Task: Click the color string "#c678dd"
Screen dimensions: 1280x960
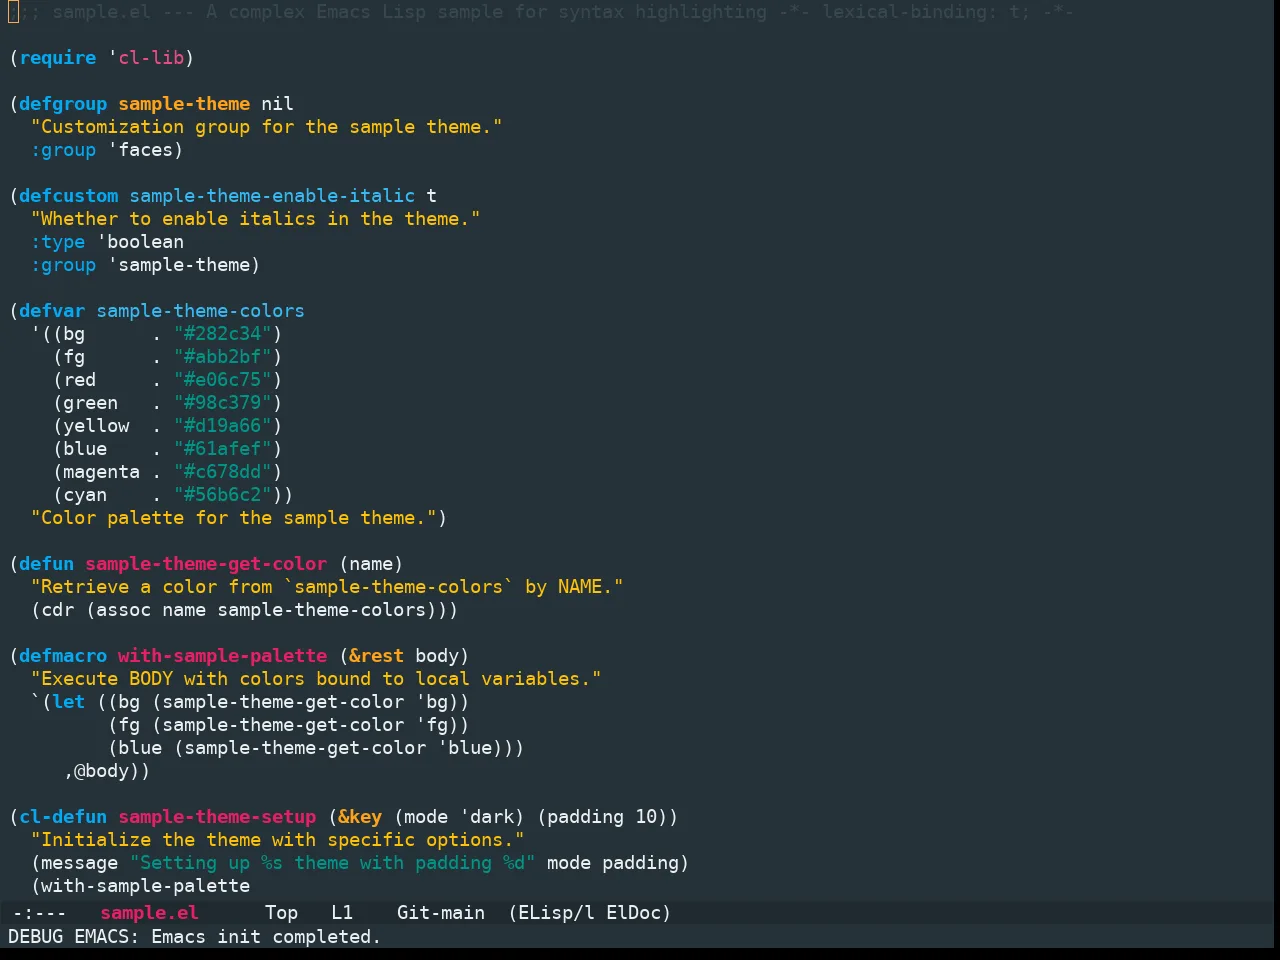Action: coord(223,472)
